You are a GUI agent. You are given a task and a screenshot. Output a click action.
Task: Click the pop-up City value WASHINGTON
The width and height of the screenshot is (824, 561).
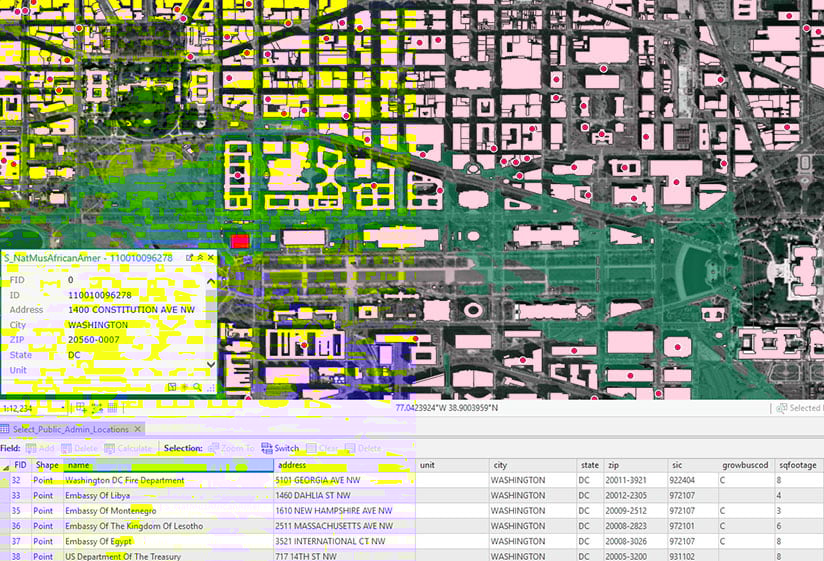98,325
